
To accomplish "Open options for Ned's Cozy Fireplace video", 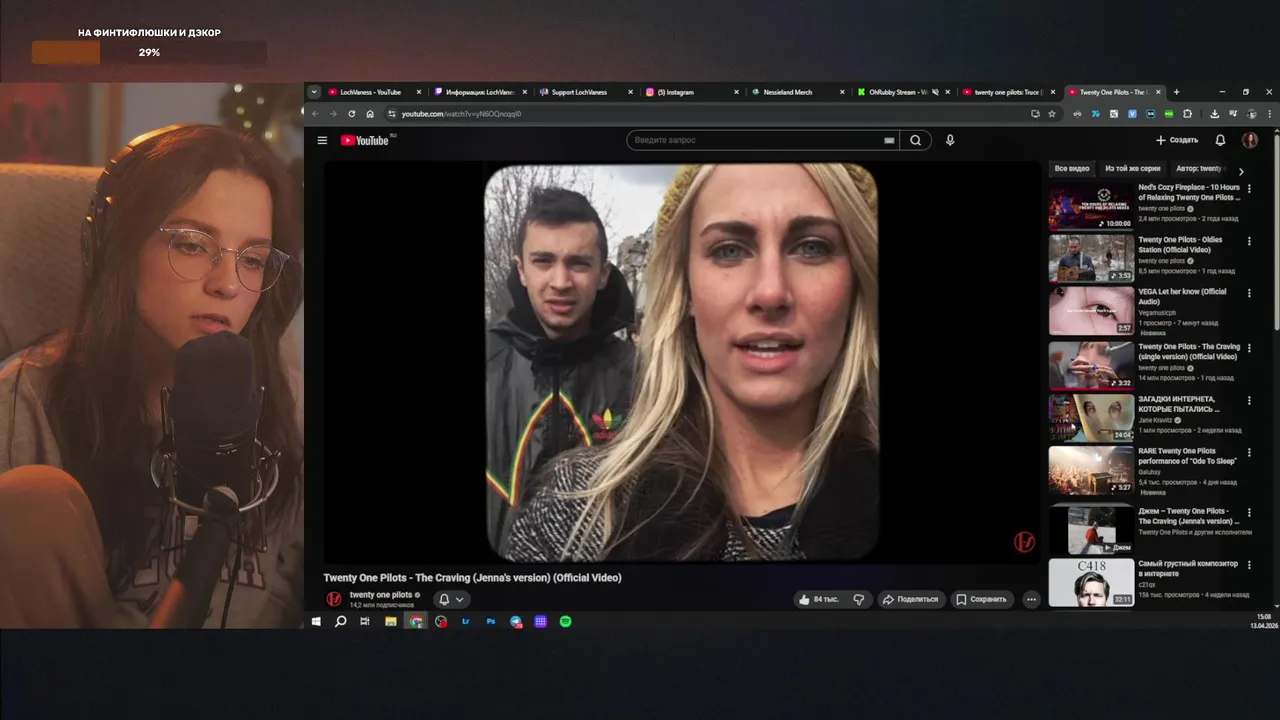I will pyautogui.click(x=1249, y=188).
